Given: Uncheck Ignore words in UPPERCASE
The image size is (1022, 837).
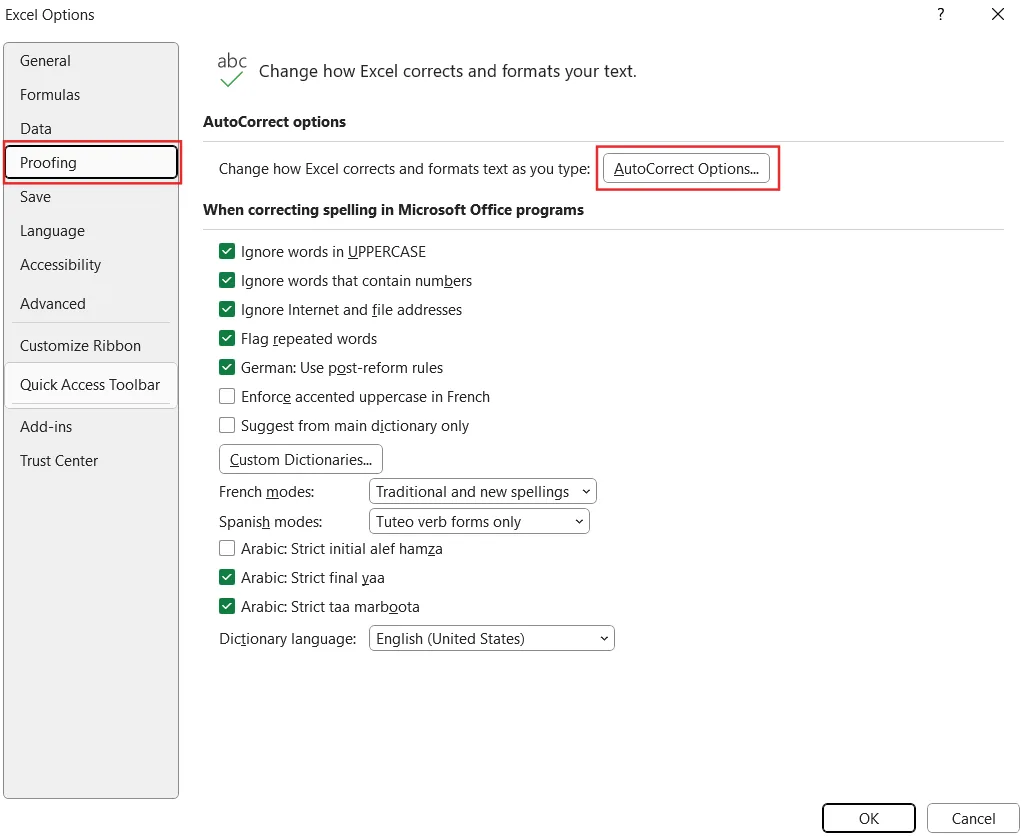Looking at the screenshot, I should 227,252.
